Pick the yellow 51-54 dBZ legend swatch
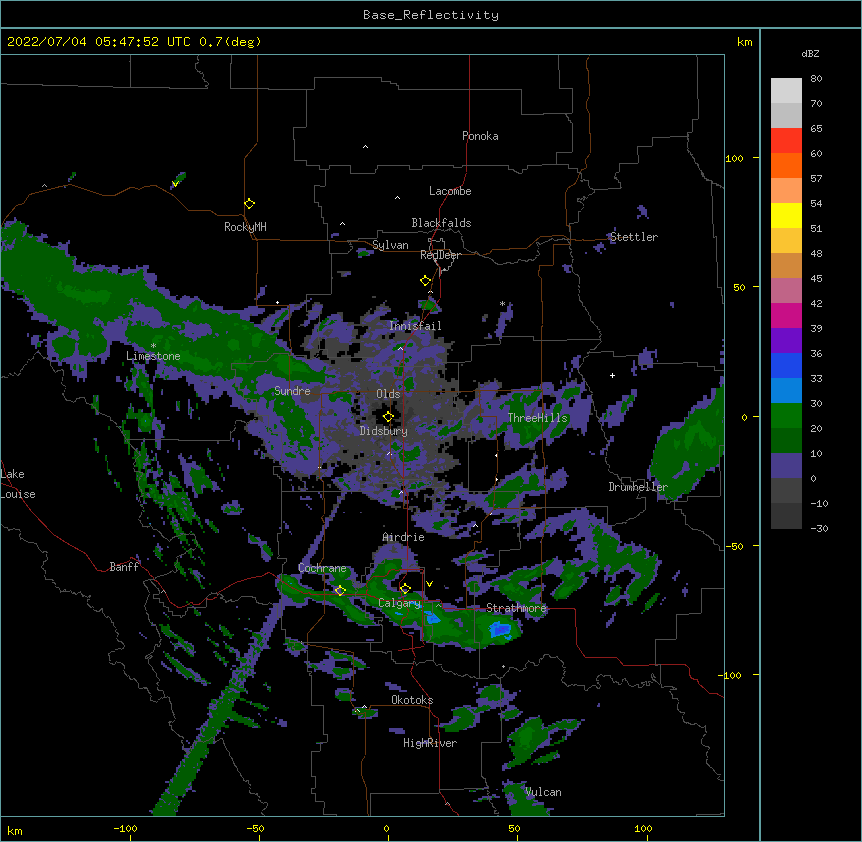Viewport: 862px width, 842px height. coord(786,215)
